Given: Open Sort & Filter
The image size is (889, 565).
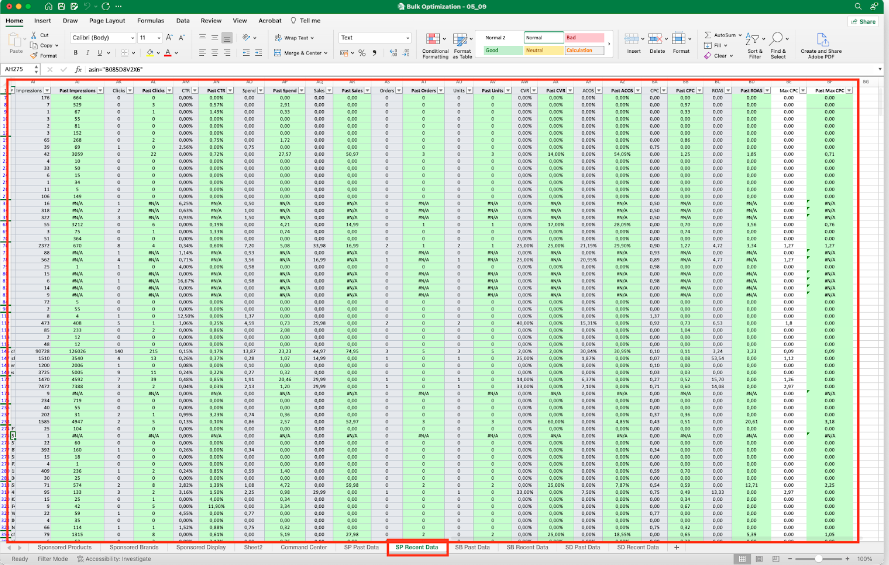Looking at the screenshot, I should pyautogui.click(x=755, y=45).
